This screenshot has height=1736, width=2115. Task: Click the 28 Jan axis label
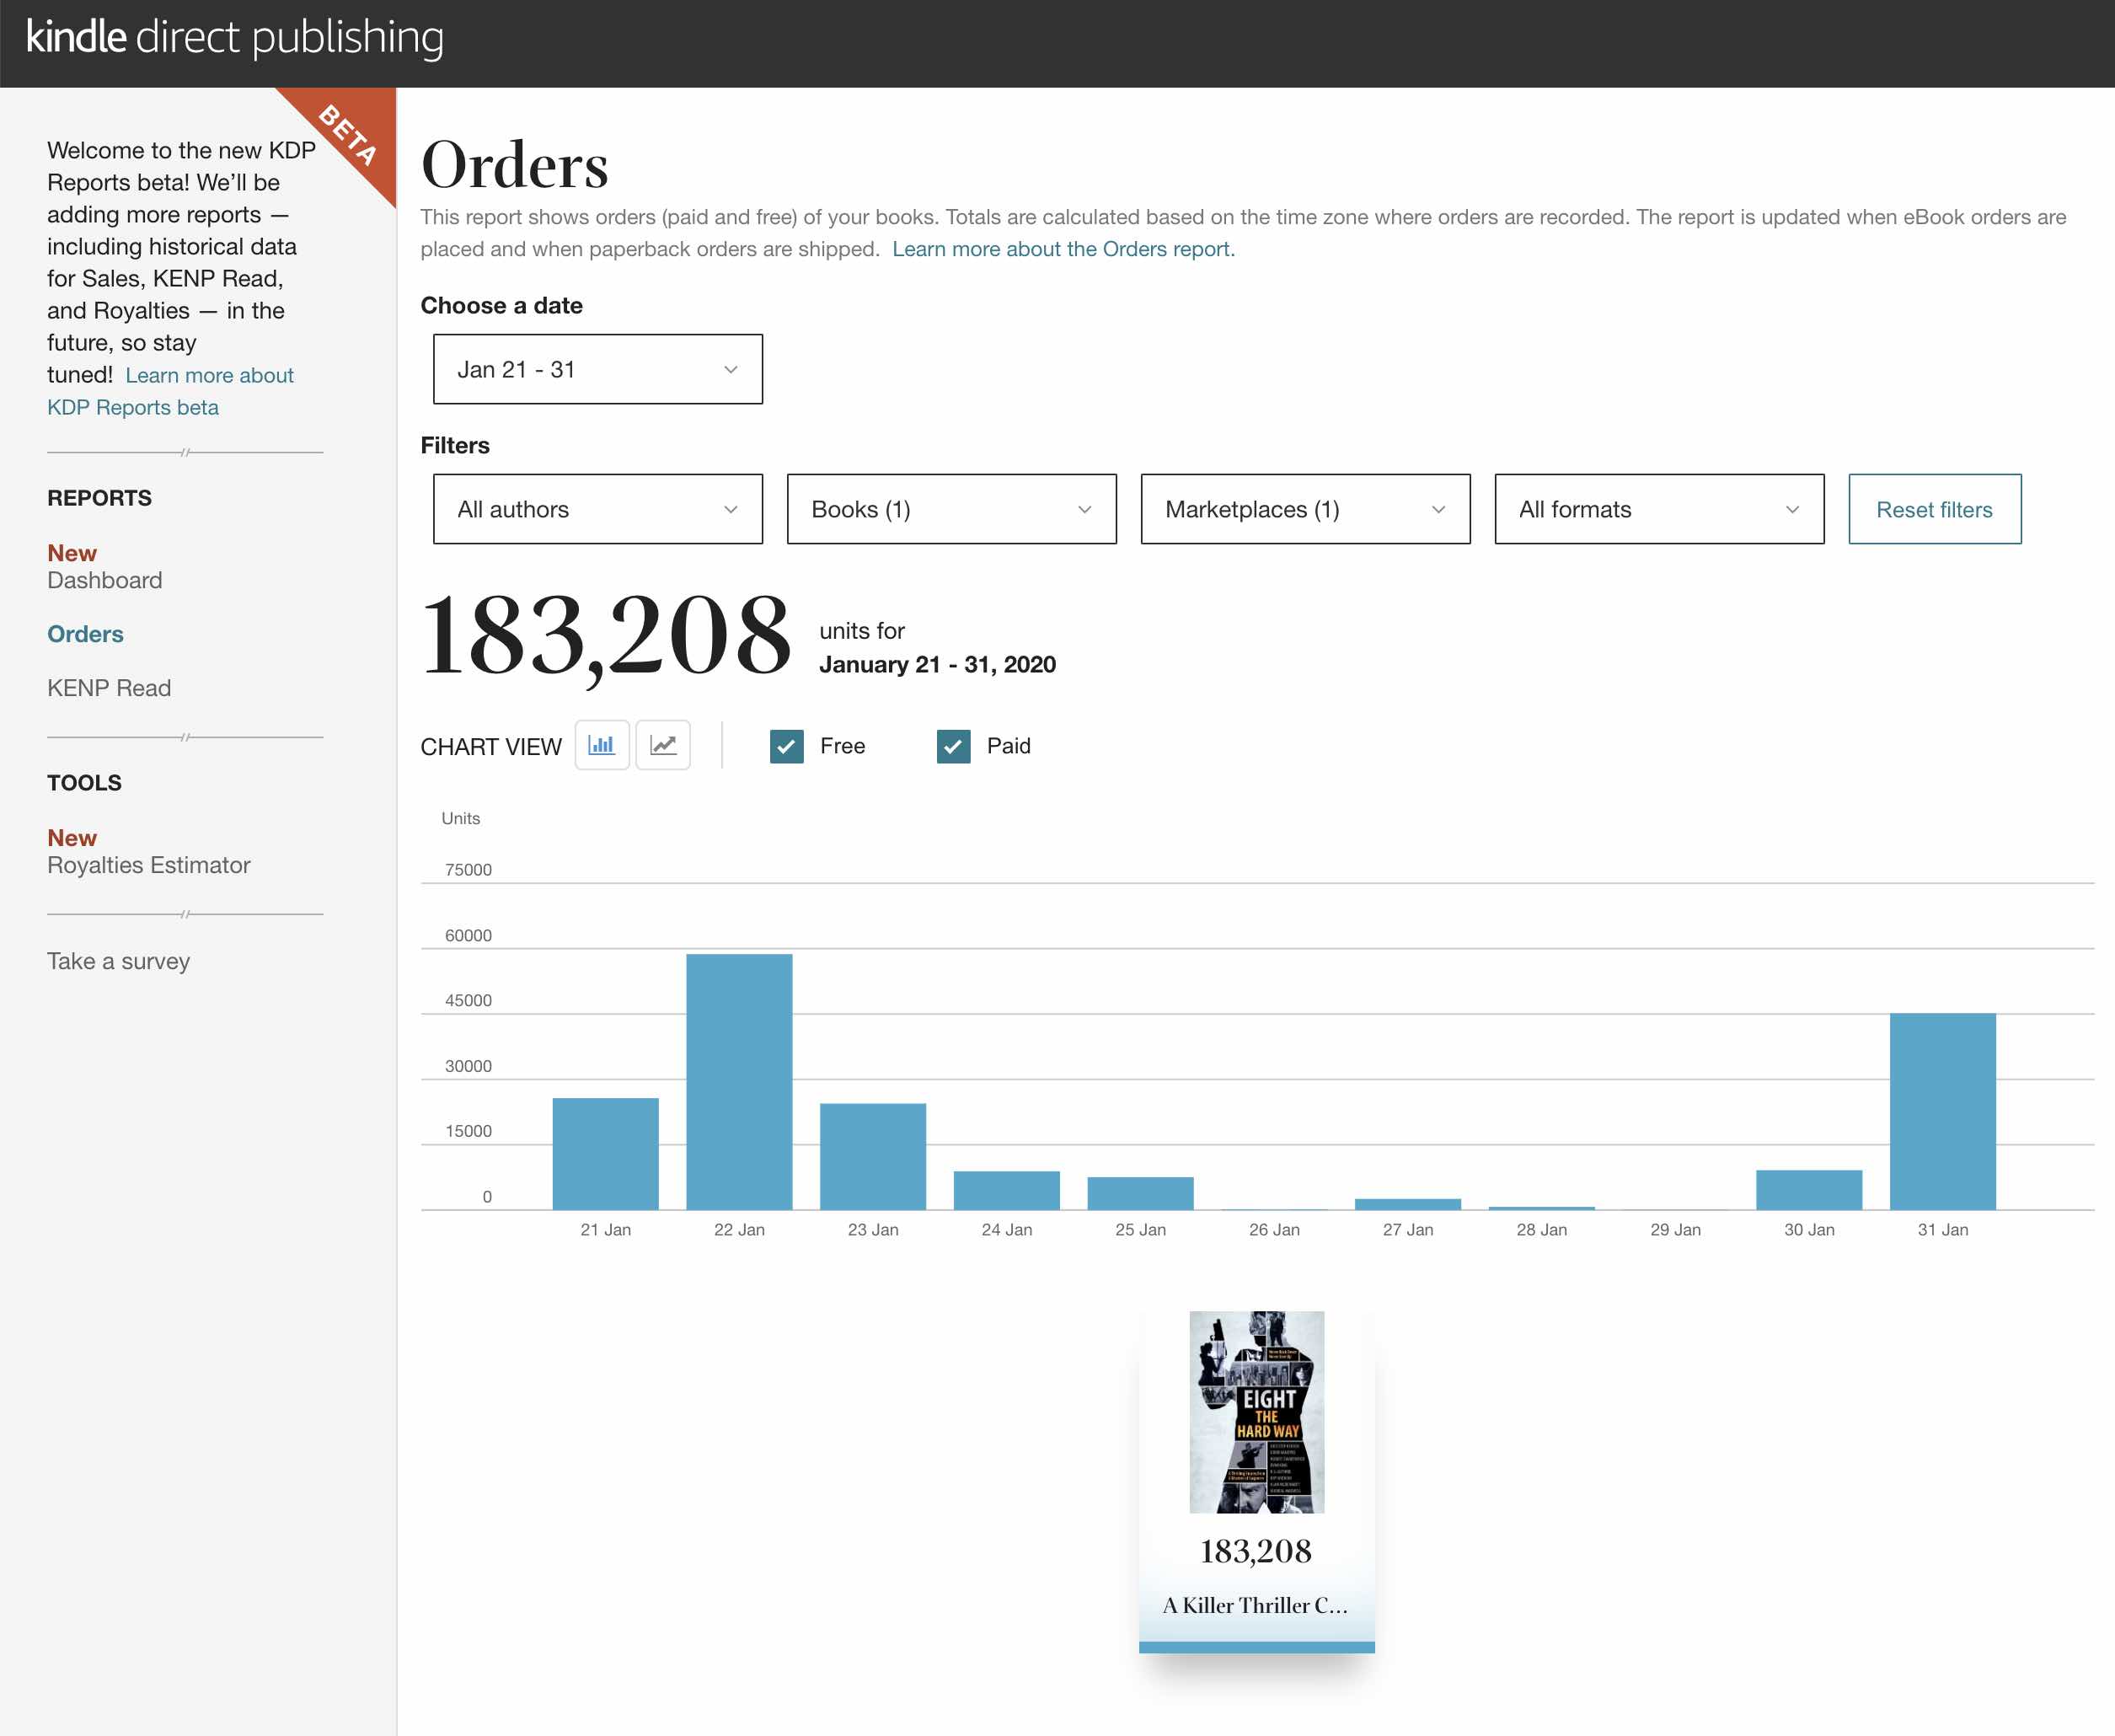[1541, 1229]
